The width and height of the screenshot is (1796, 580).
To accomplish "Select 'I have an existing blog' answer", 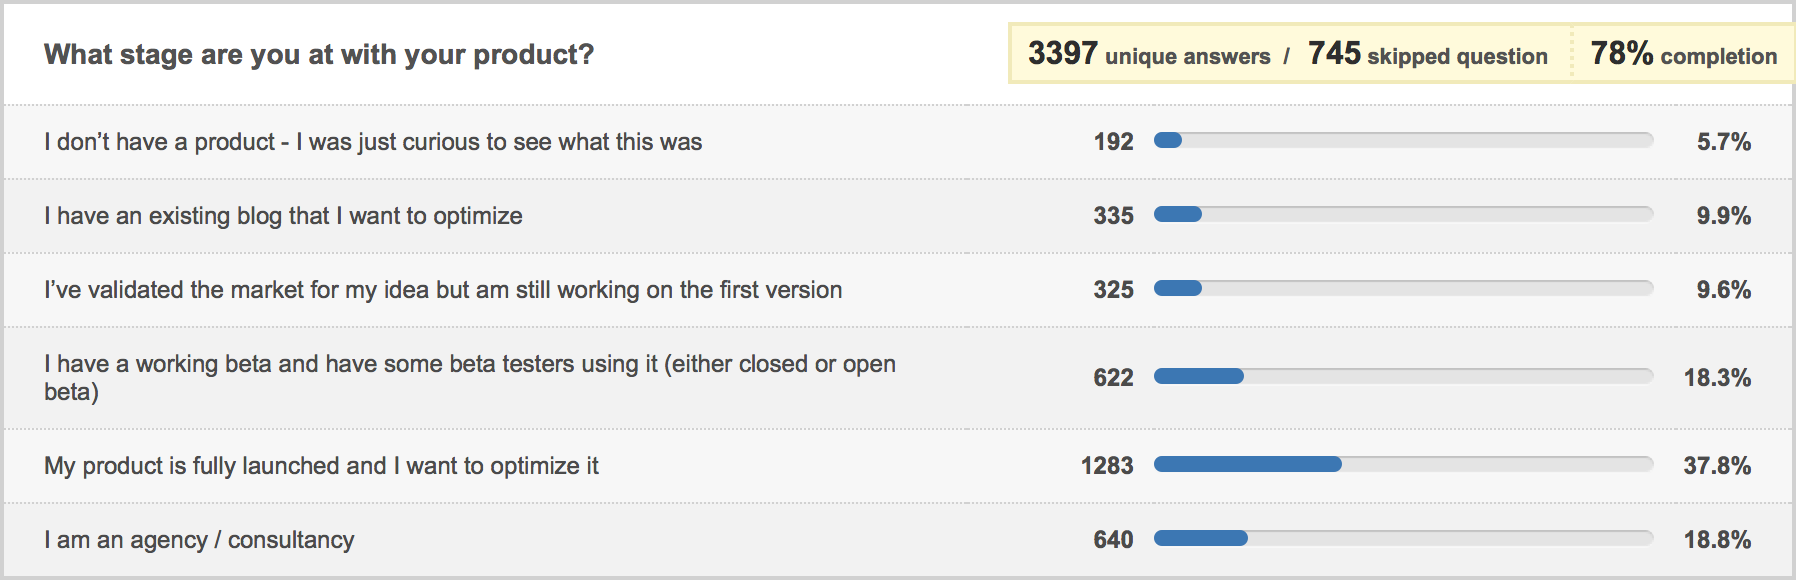I will click(283, 216).
